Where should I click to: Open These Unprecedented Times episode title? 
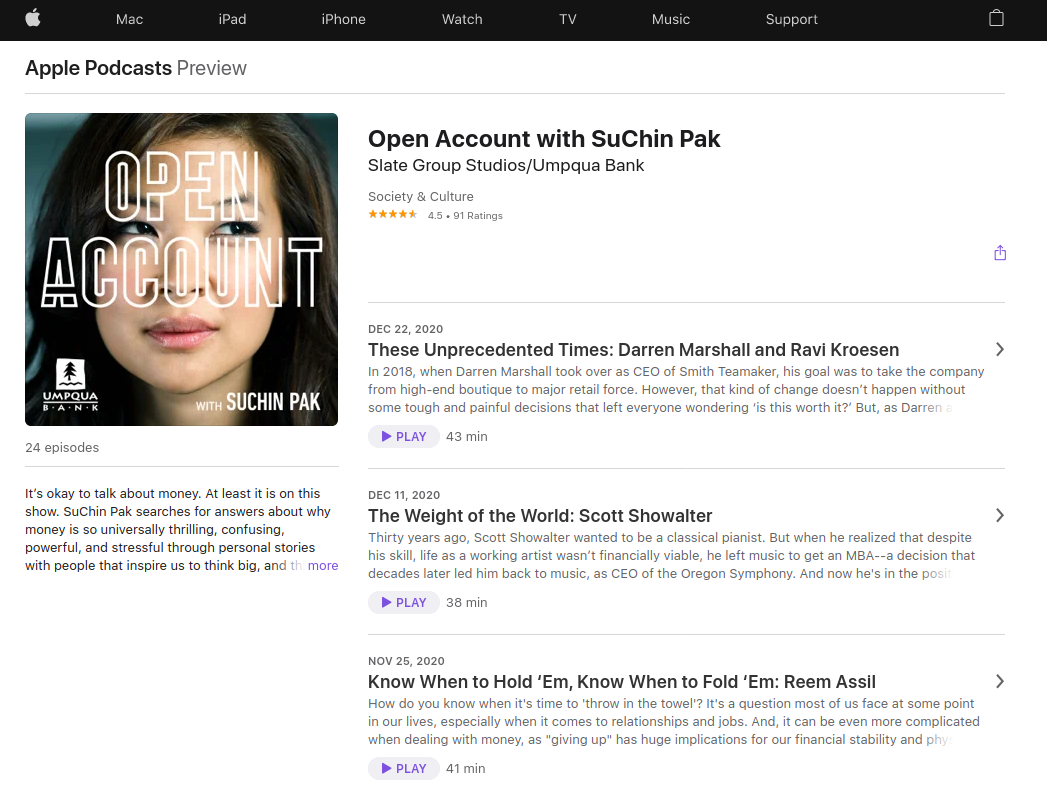(x=634, y=350)
